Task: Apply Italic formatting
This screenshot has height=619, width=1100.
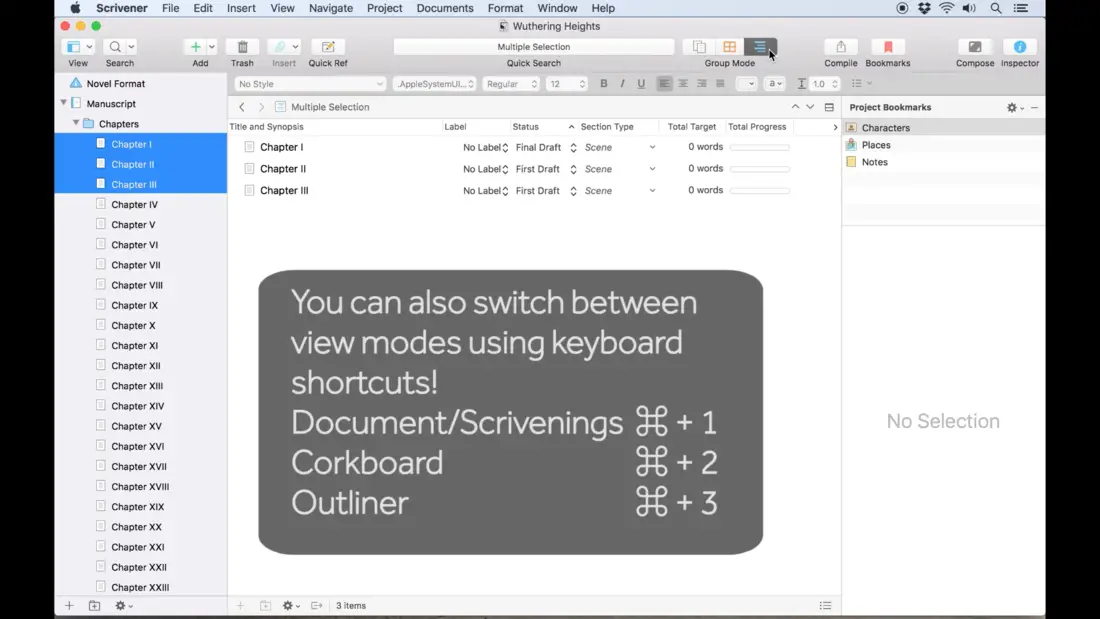Action: 622,84
